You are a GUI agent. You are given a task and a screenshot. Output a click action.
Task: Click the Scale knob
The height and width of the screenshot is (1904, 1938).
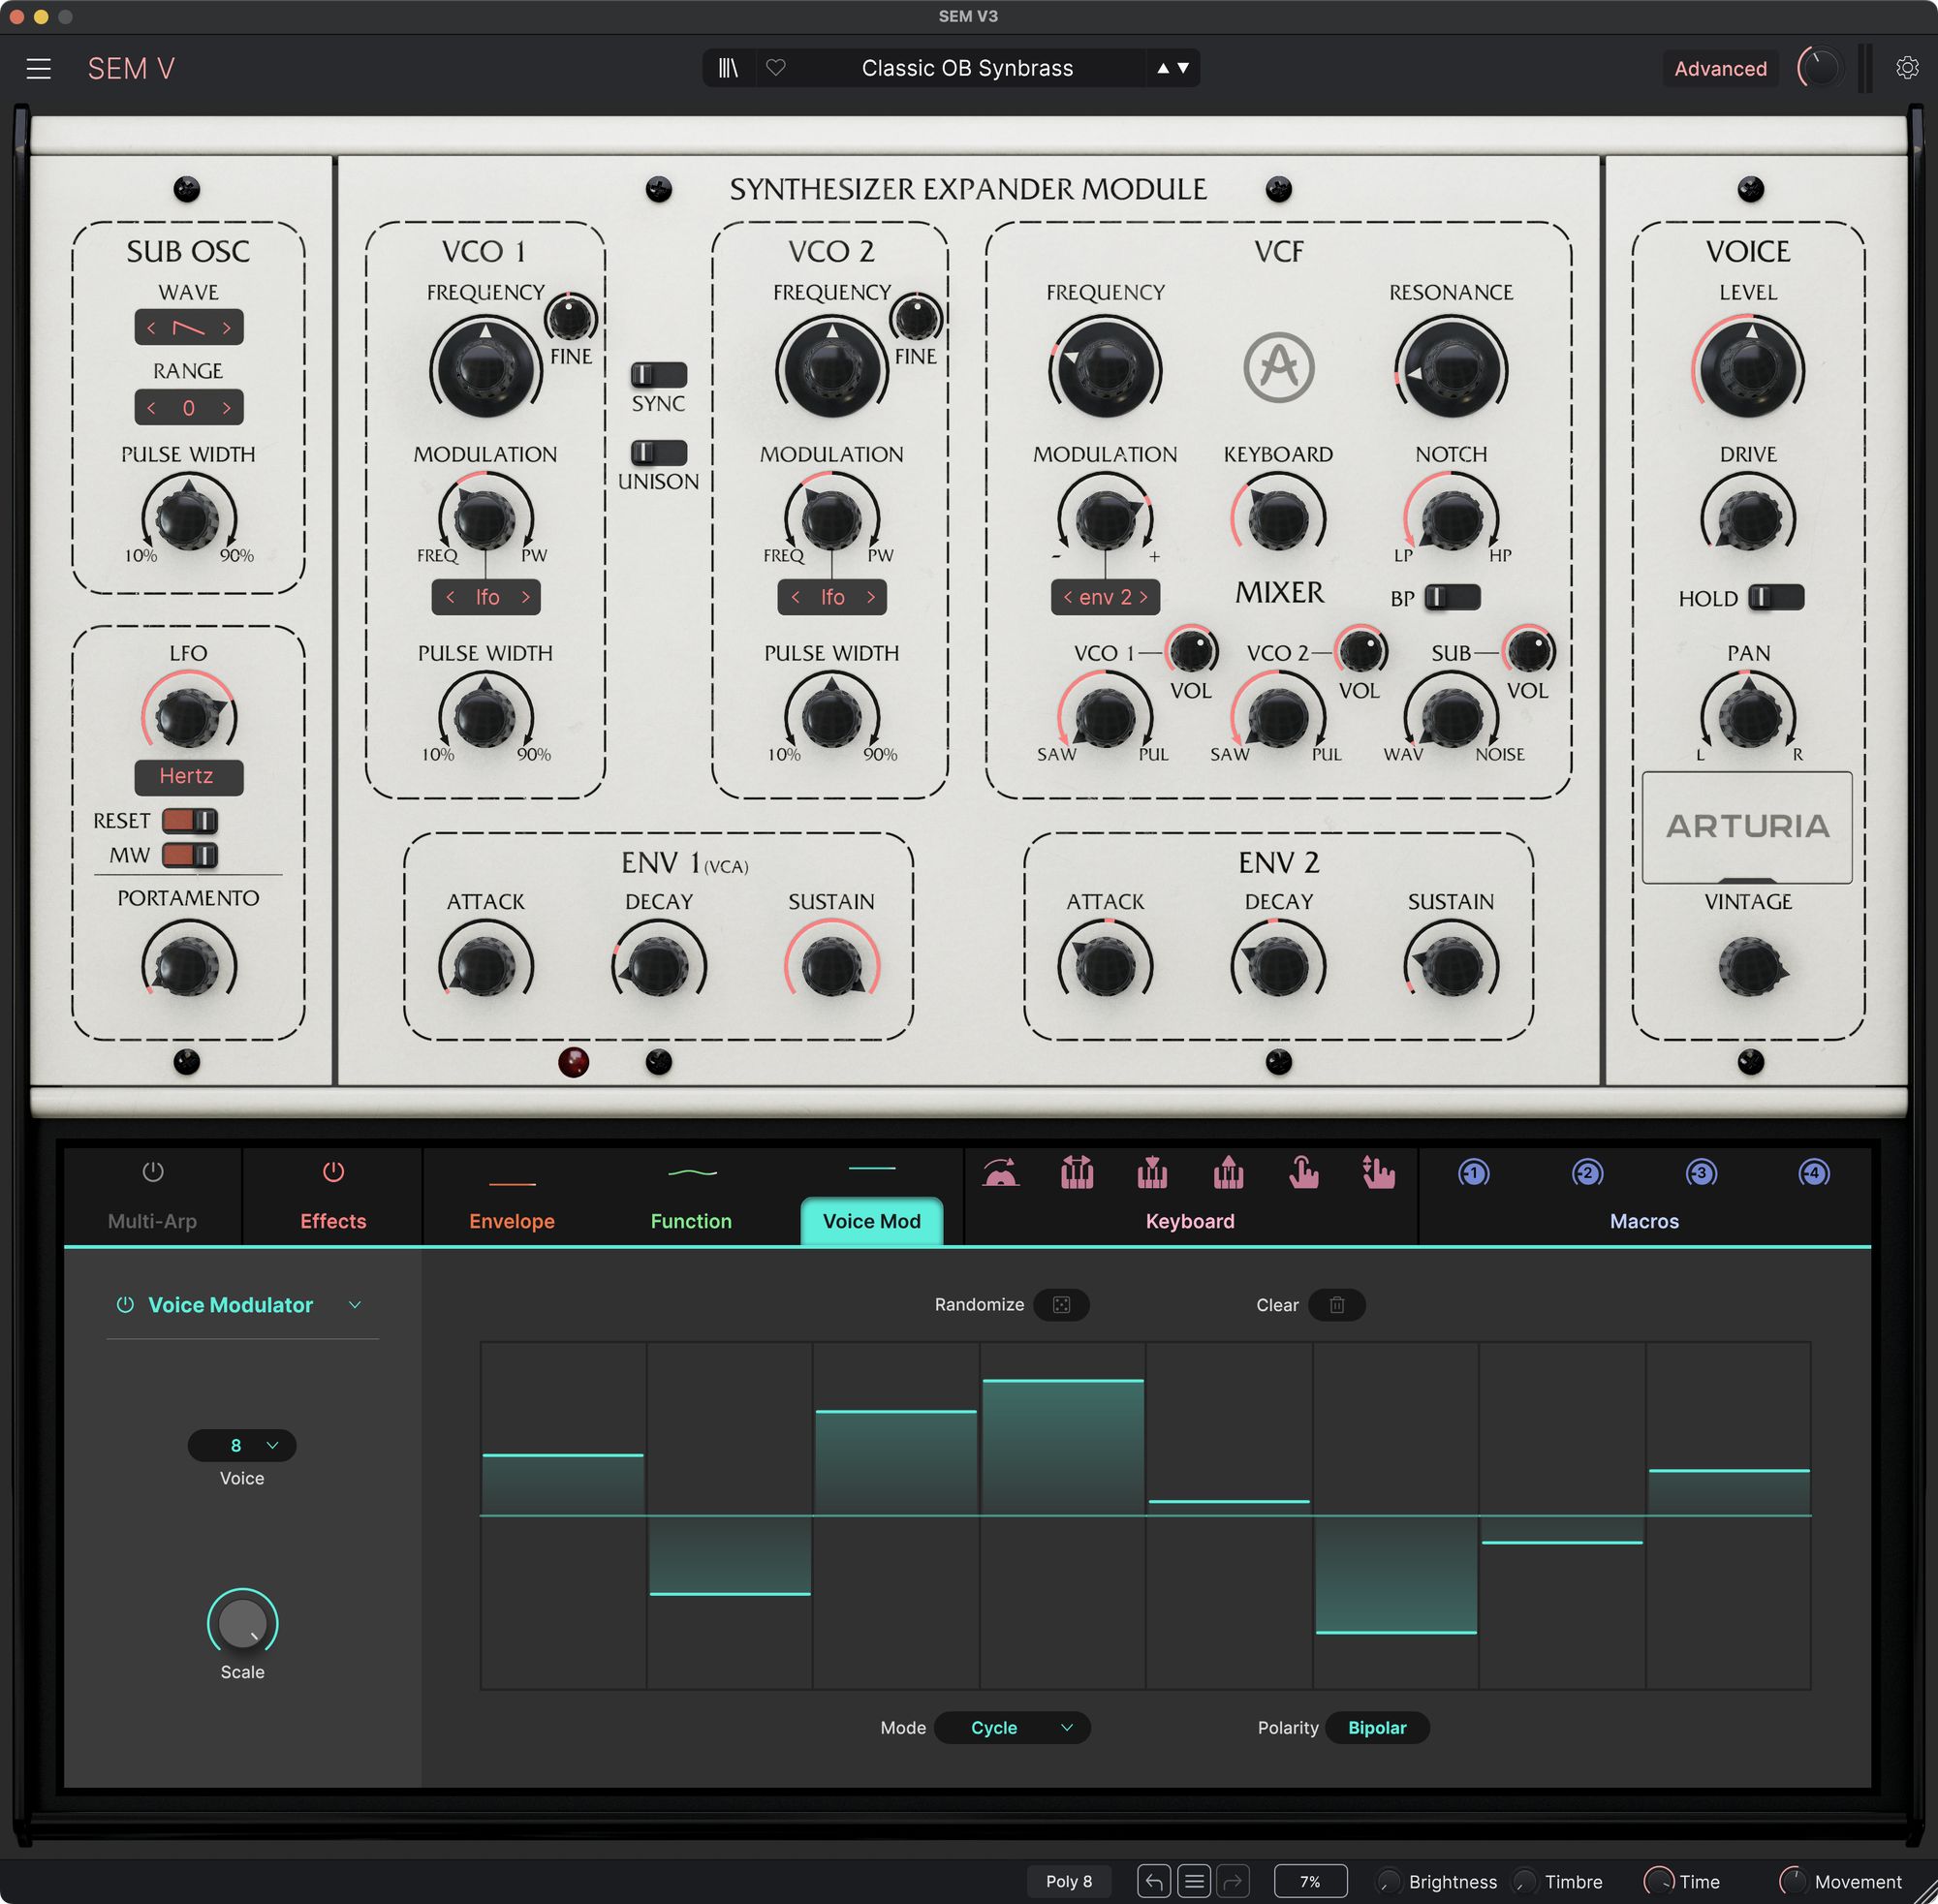(242, 1623)
